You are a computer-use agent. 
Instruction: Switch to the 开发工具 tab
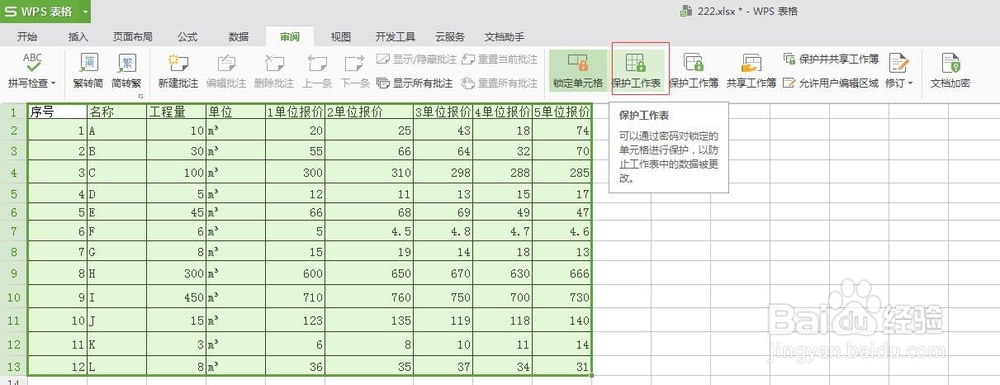tap(395, 37)
